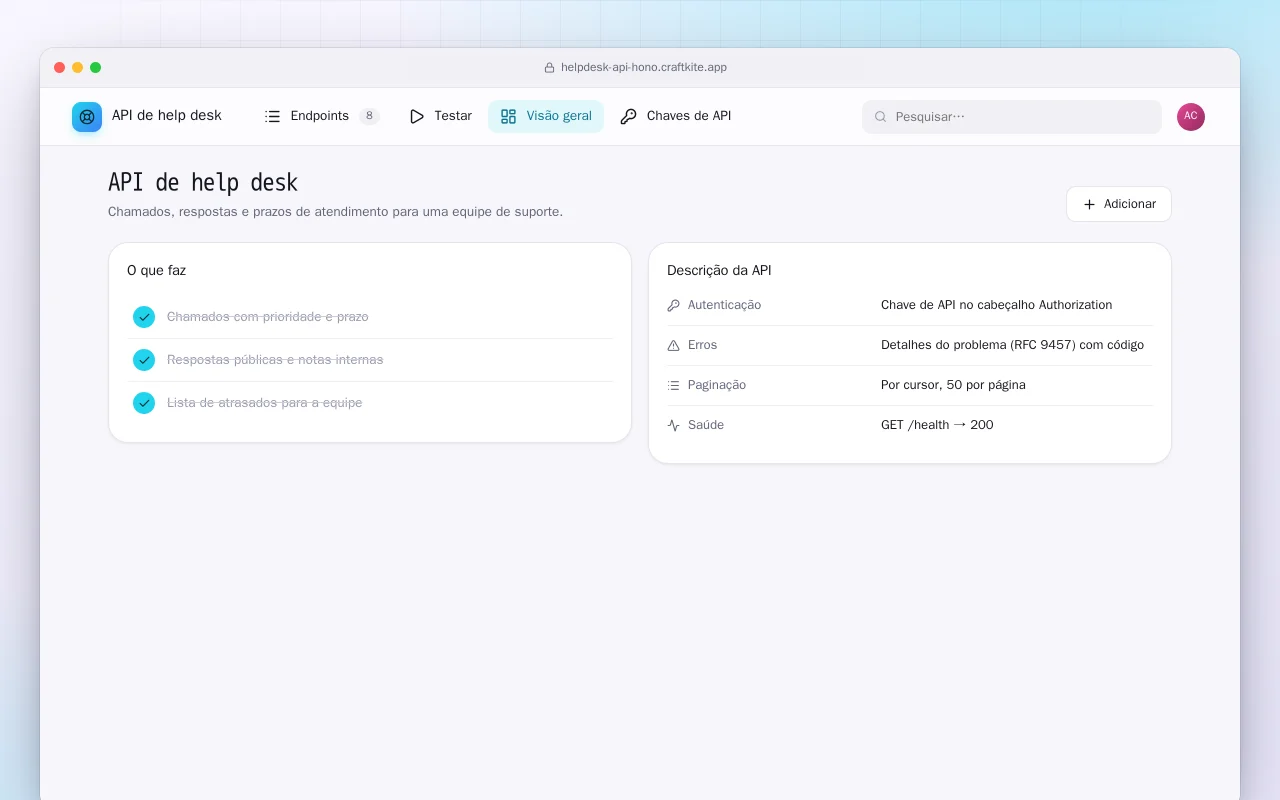Click the Adicionar button
The height and width of the screenshot is (800, 1280).
pos(1119,204)
